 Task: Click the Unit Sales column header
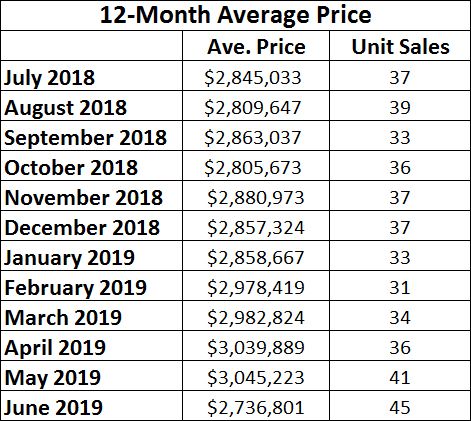(x=400, y=46)
